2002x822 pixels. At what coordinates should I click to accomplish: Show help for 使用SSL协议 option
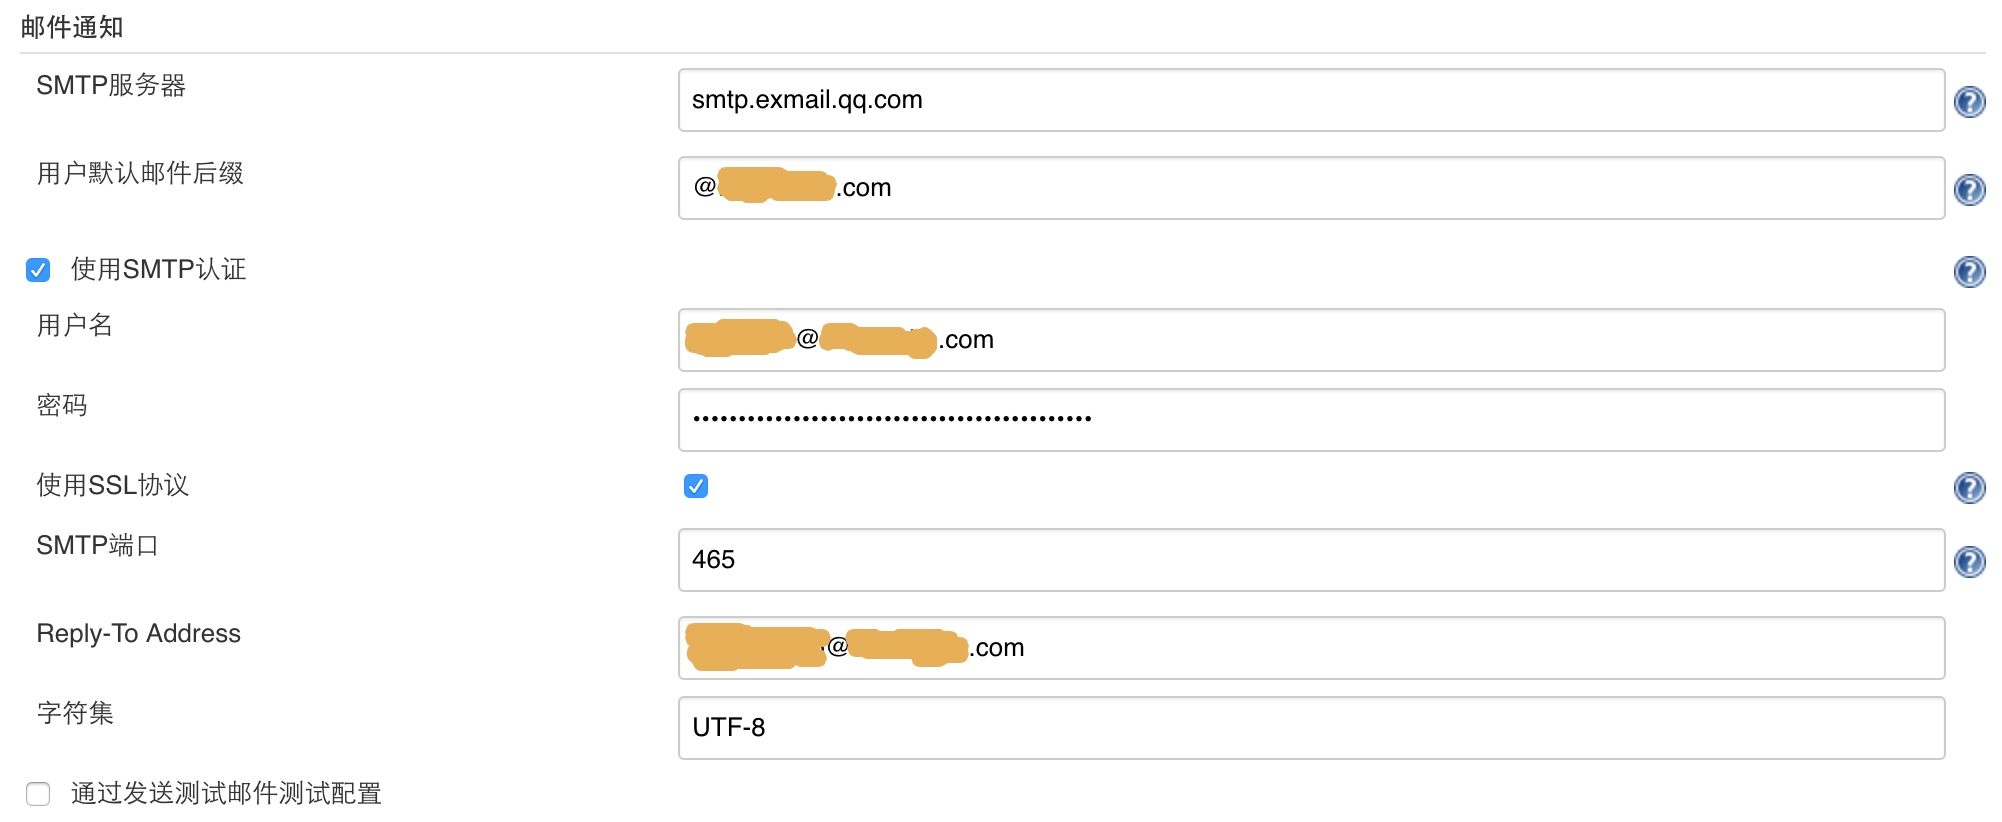[x=1969, y=488]
